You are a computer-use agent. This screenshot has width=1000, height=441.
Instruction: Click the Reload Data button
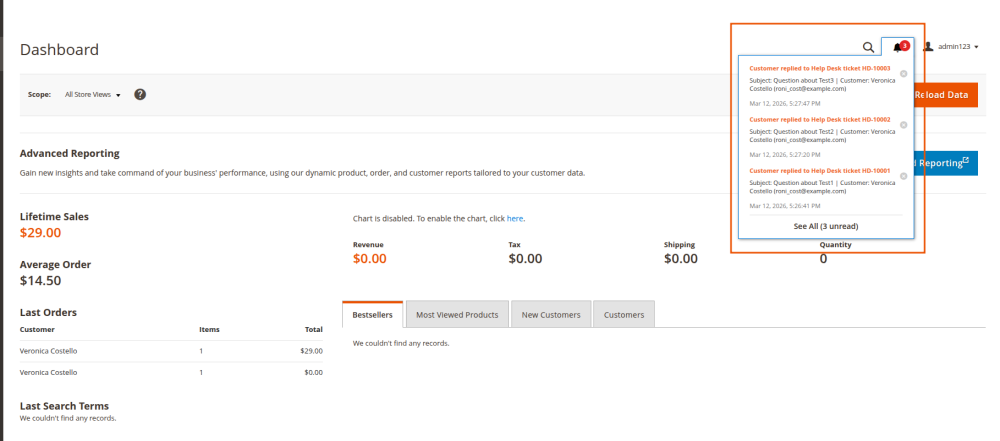(945, 95)
